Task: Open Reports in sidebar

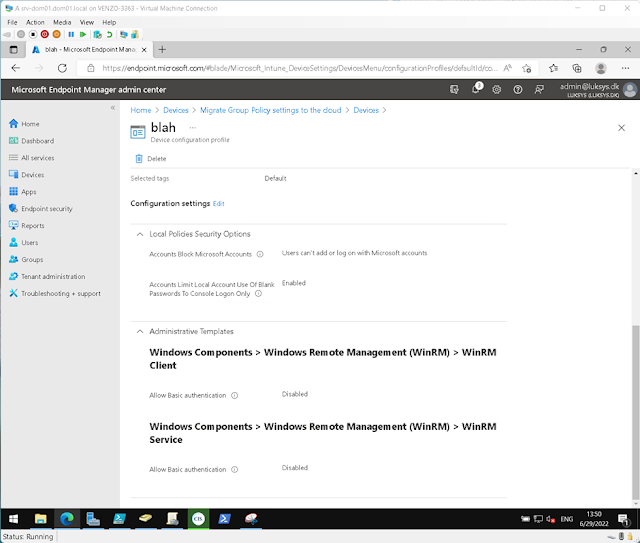Action: pos(32,226)
